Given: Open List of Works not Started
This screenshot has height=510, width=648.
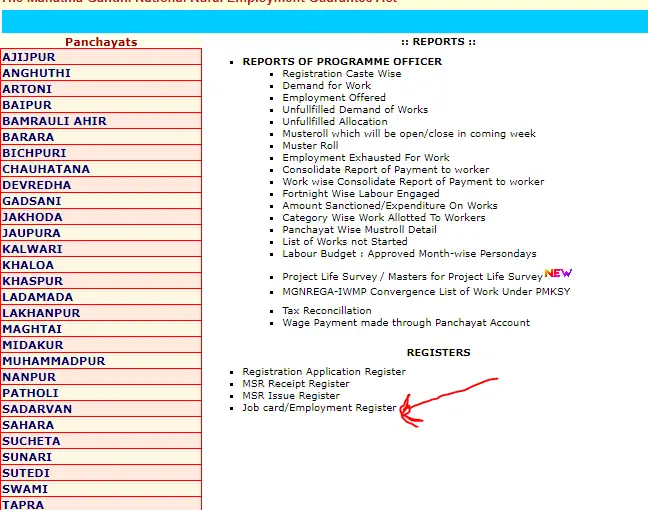Looking at the screenshot, I should click(345, 241).
